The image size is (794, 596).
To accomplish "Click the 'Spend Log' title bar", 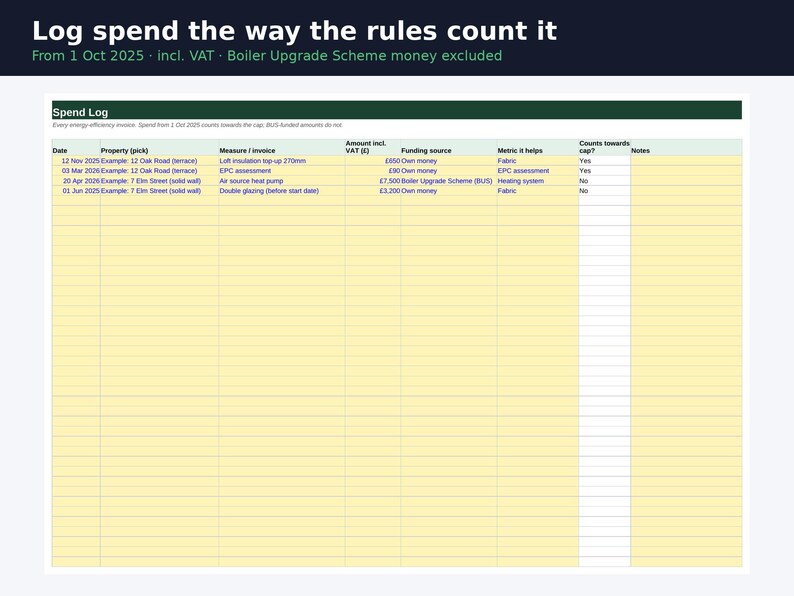I will pos(396,110).
